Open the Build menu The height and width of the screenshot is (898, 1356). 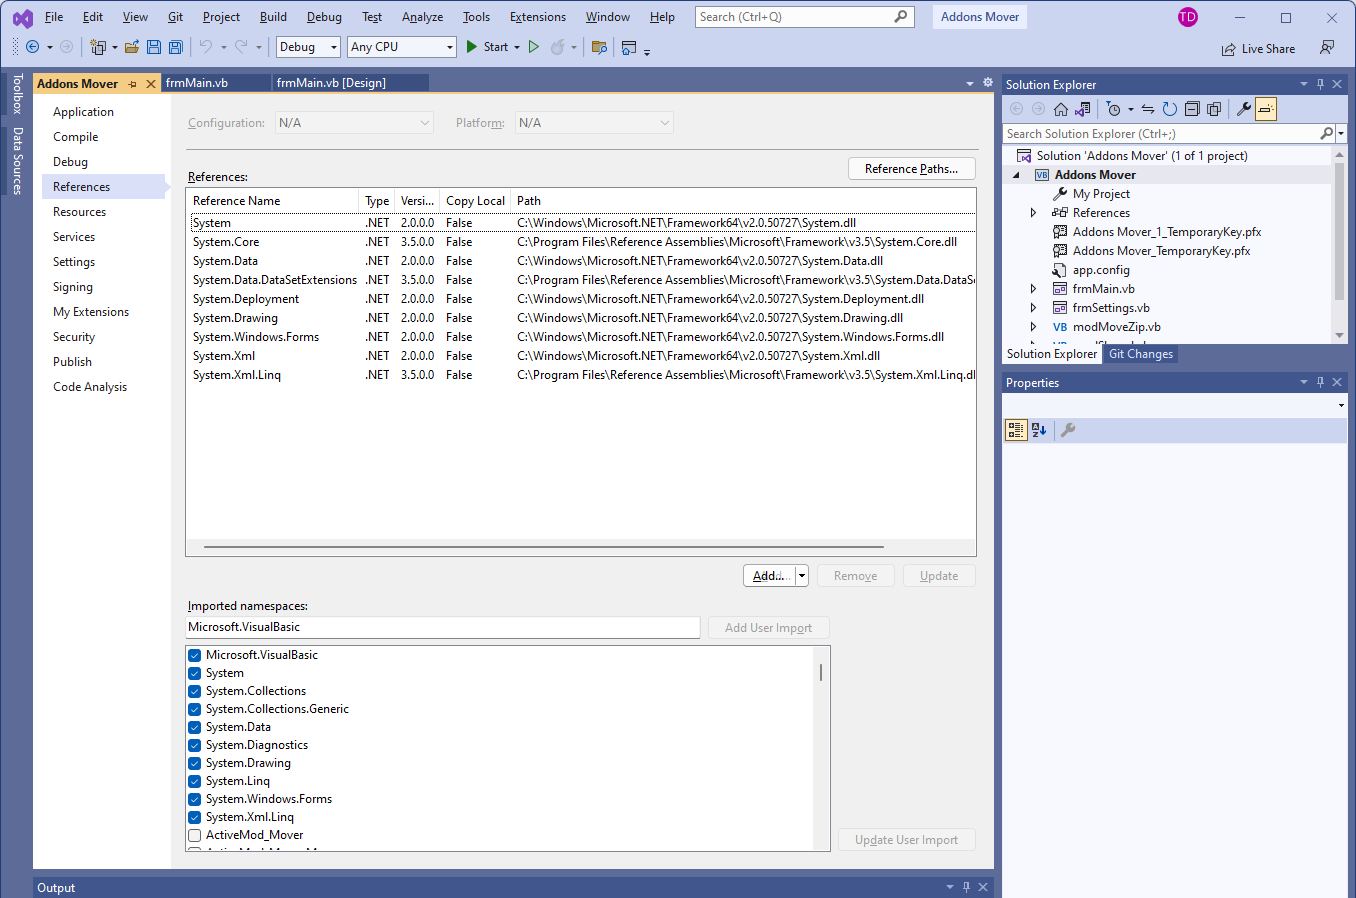coord(273,17)
